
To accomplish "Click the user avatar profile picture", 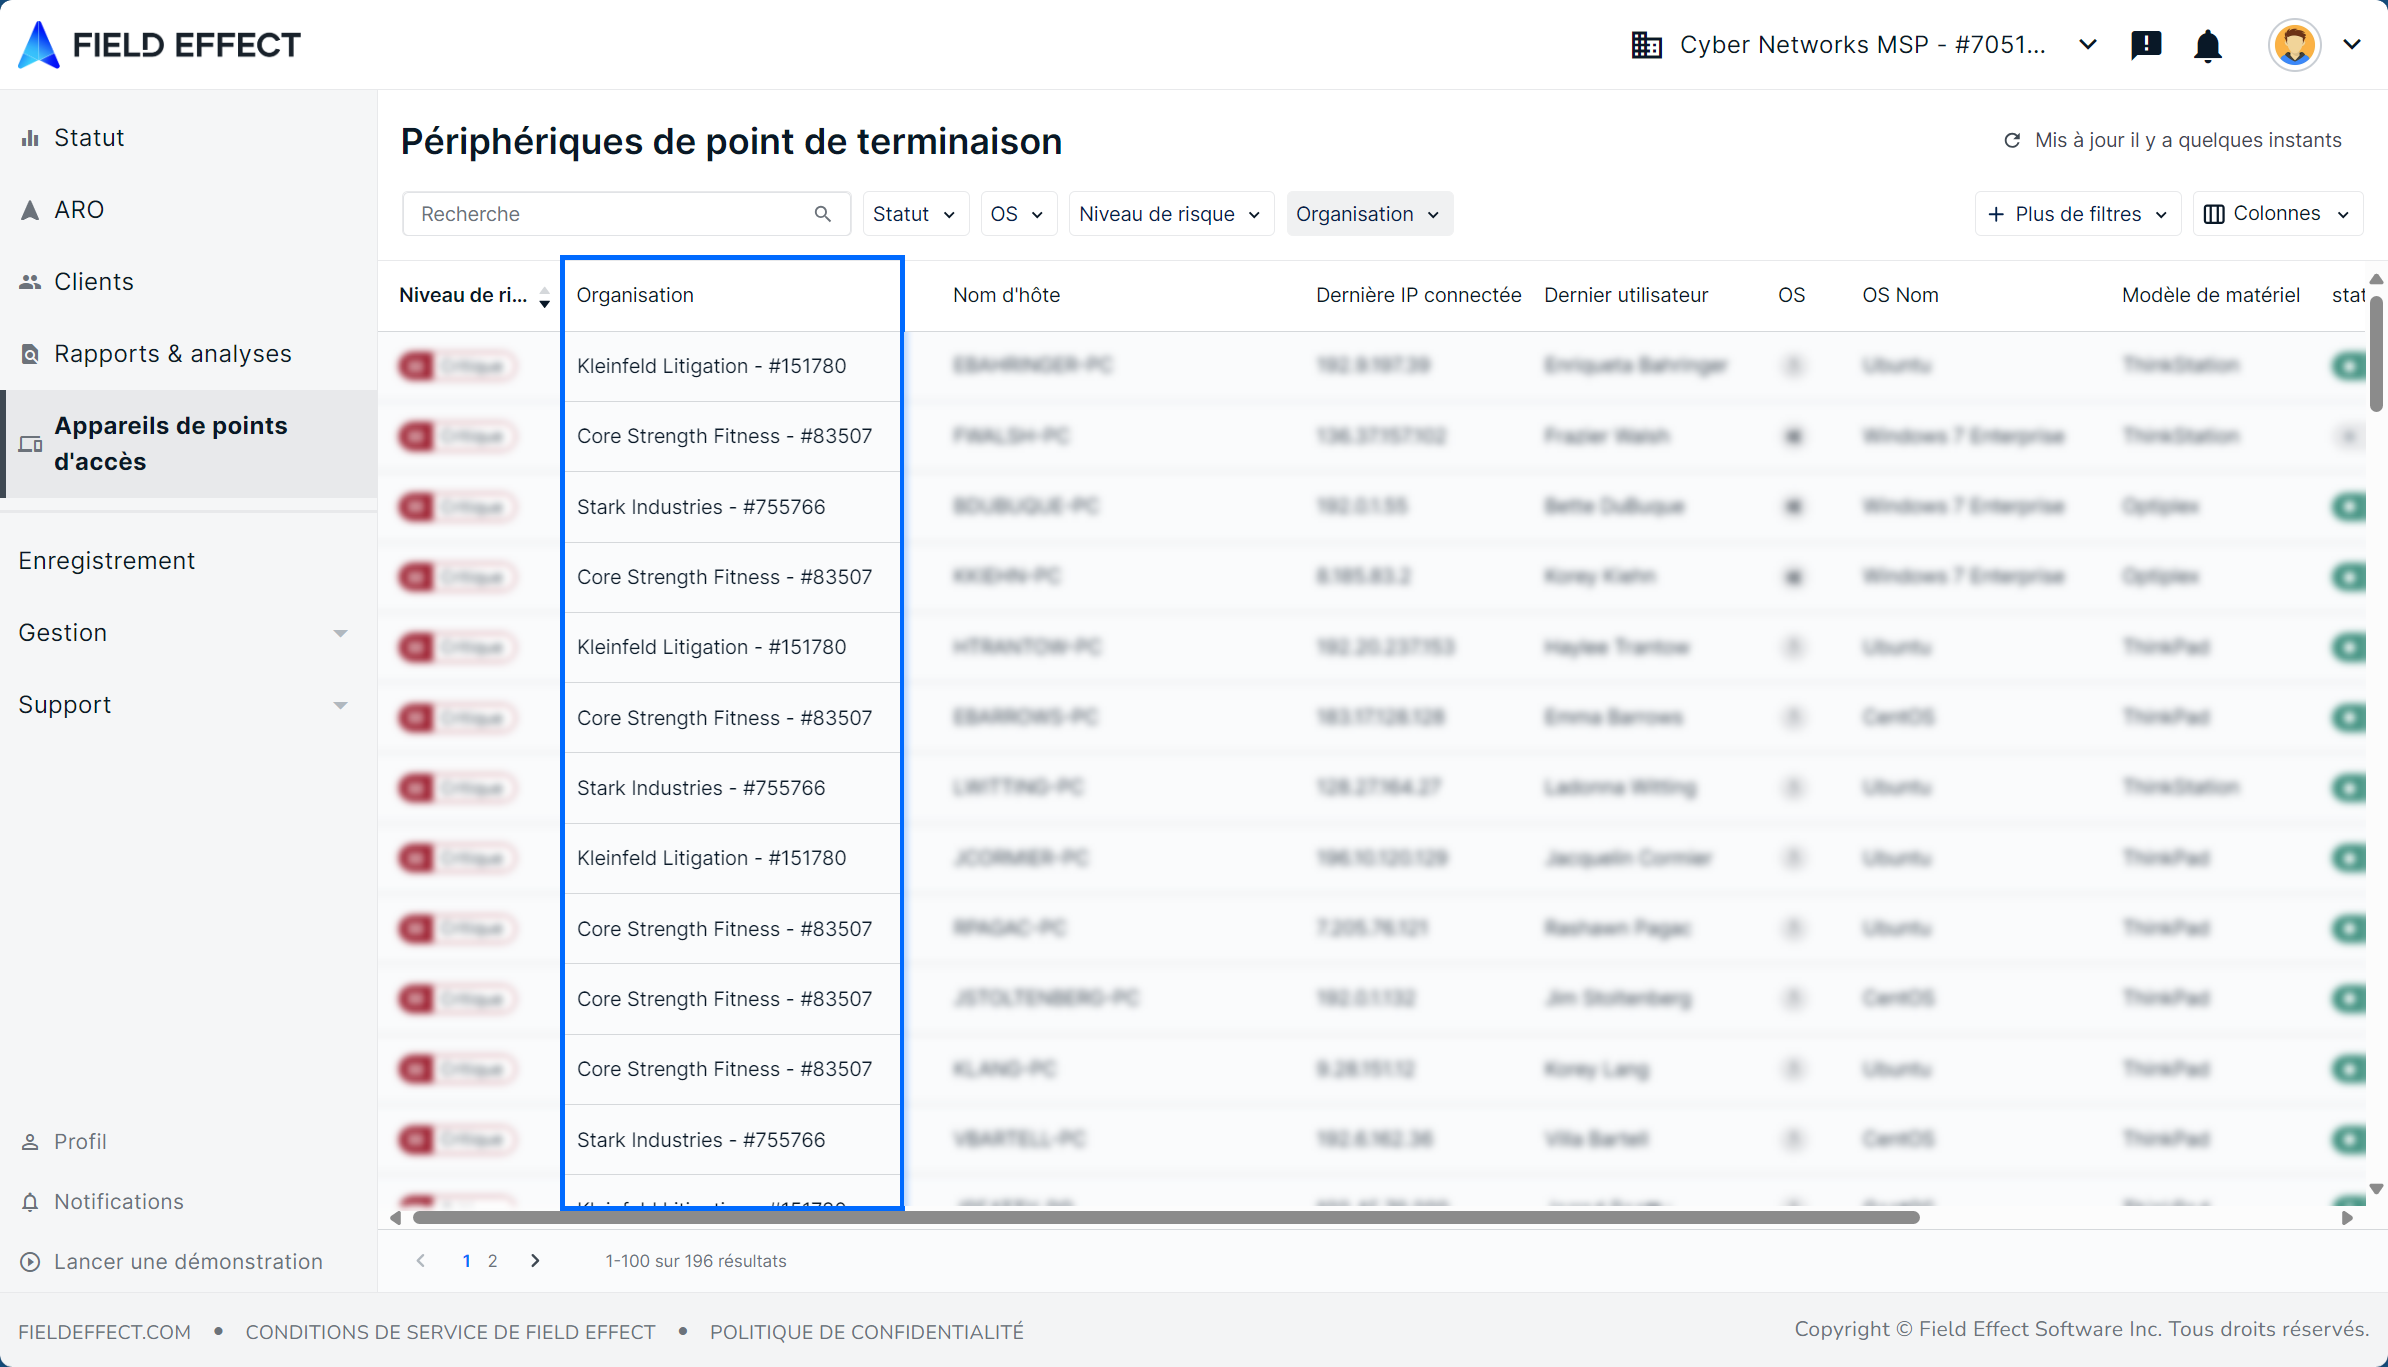I will [2294, 45].
